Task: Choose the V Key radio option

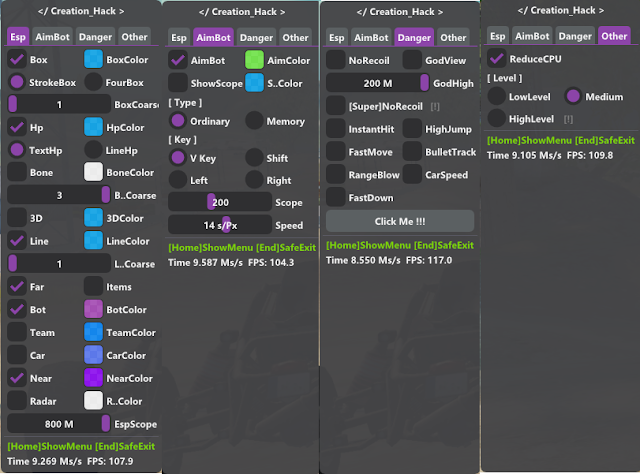Action: 178,158
